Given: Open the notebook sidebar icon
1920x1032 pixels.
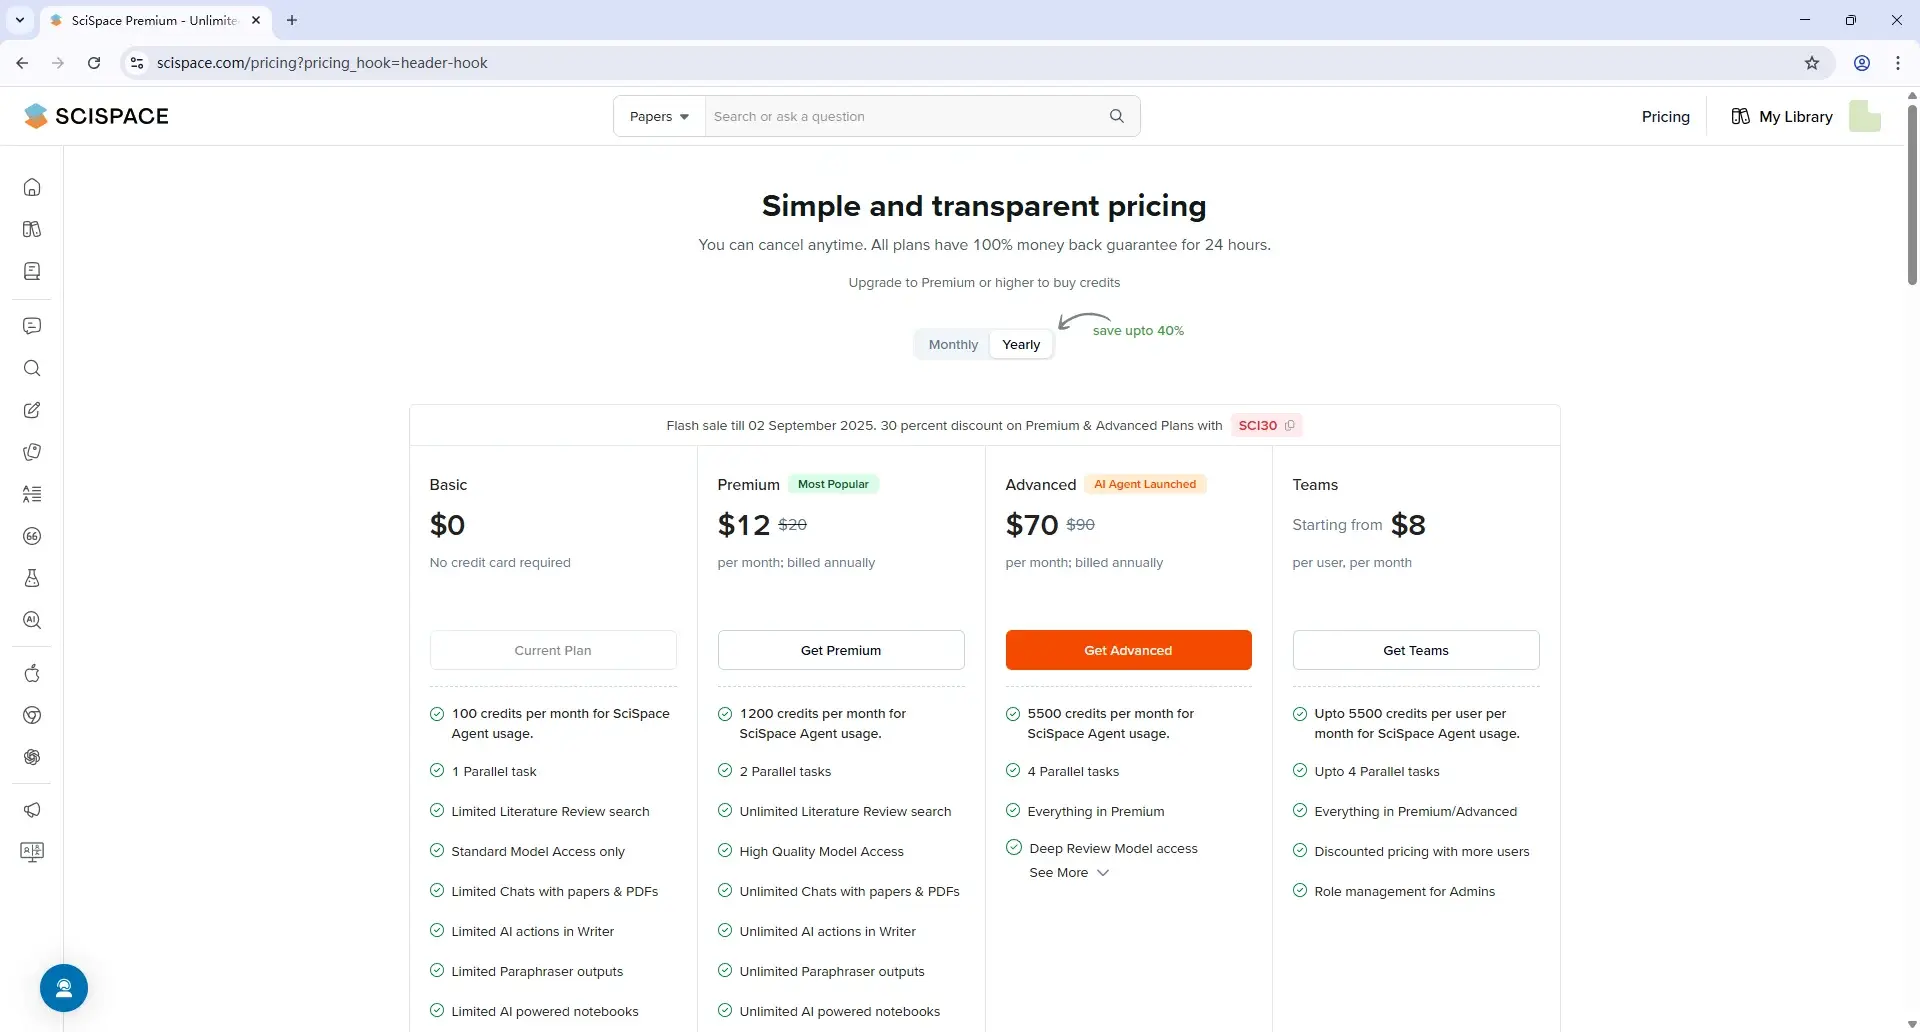Looking at the screenshot, I should click(x=32, y=271).
